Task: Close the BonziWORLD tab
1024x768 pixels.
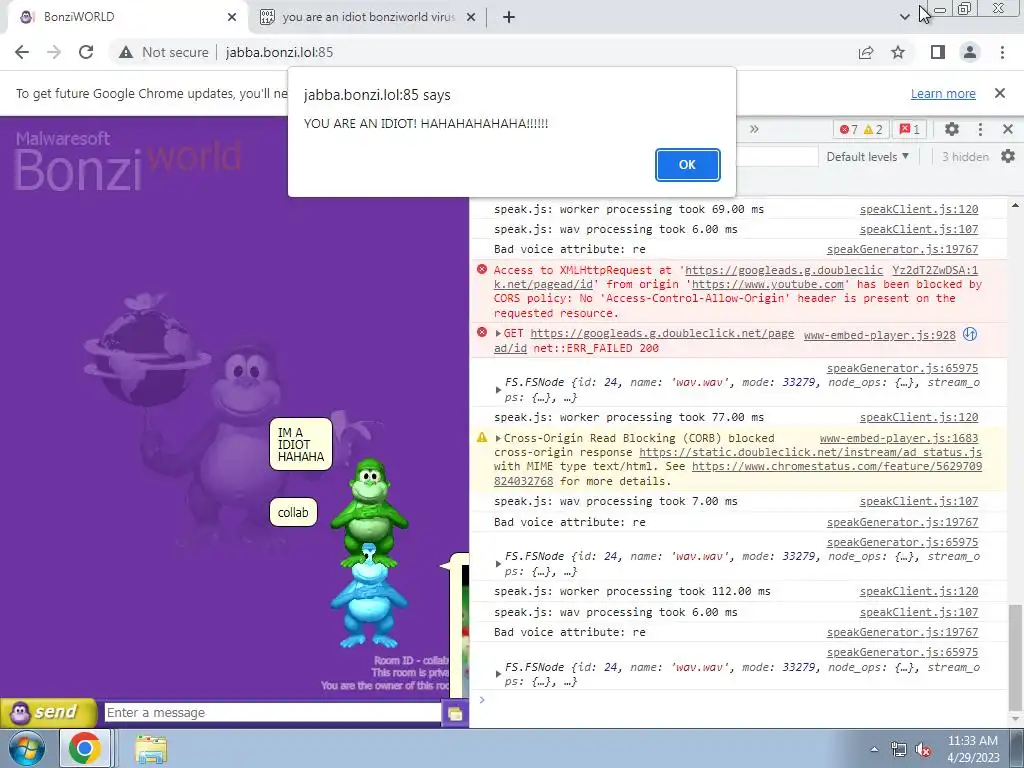Action: [232, 17]
